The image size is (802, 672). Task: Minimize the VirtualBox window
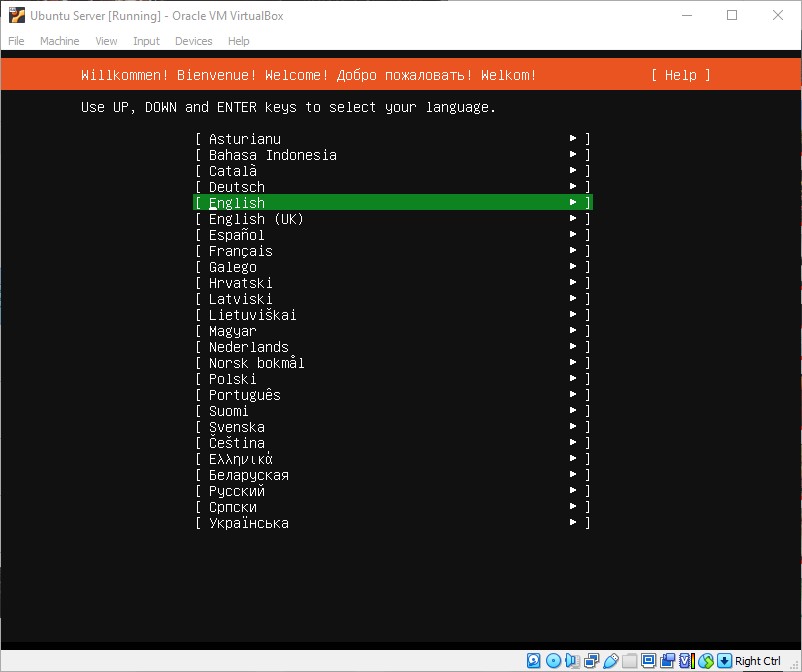(687, 15)
